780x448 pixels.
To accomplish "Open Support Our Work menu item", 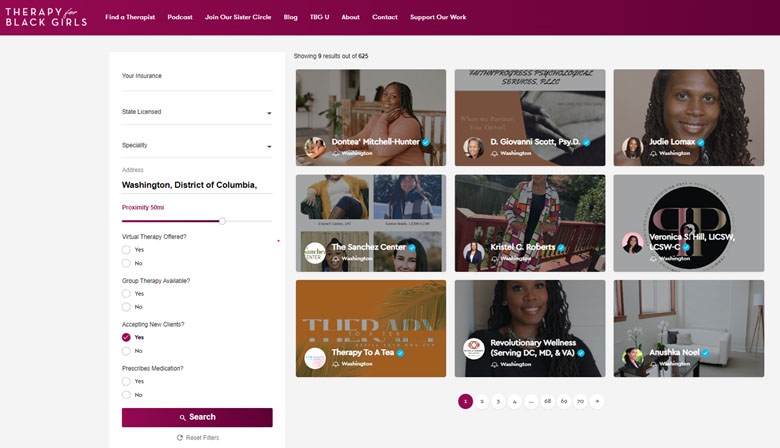I will point(438,17).
